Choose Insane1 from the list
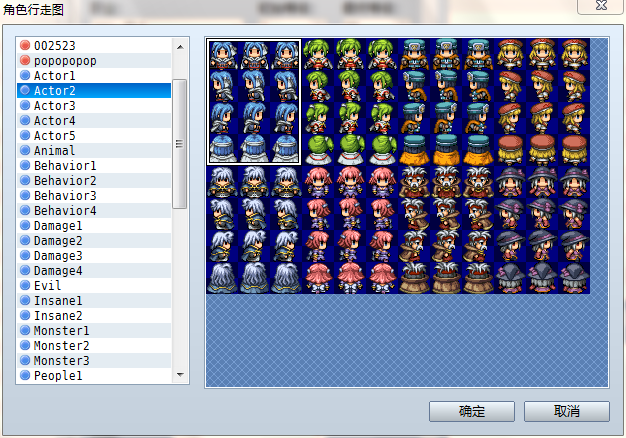The width and height of the screenshot is (626, 438). [x=94, y=301]
